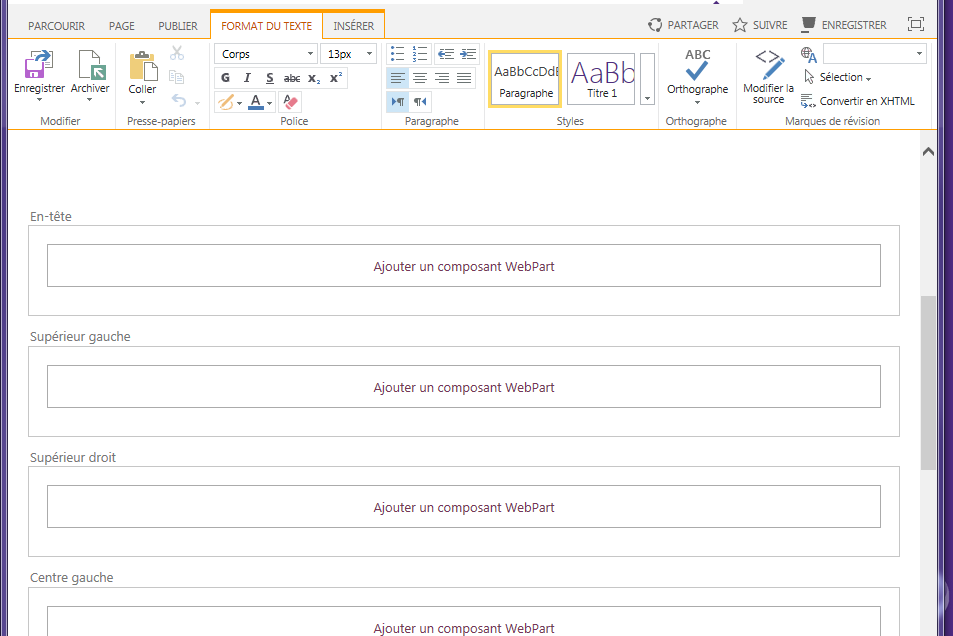
Task: Insert a bulleted list
Action: point(397,54)
